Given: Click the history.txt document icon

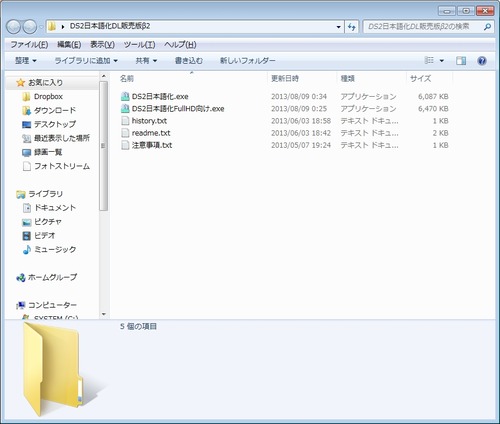Looking at the screenshot, I should tap(125, 121).
